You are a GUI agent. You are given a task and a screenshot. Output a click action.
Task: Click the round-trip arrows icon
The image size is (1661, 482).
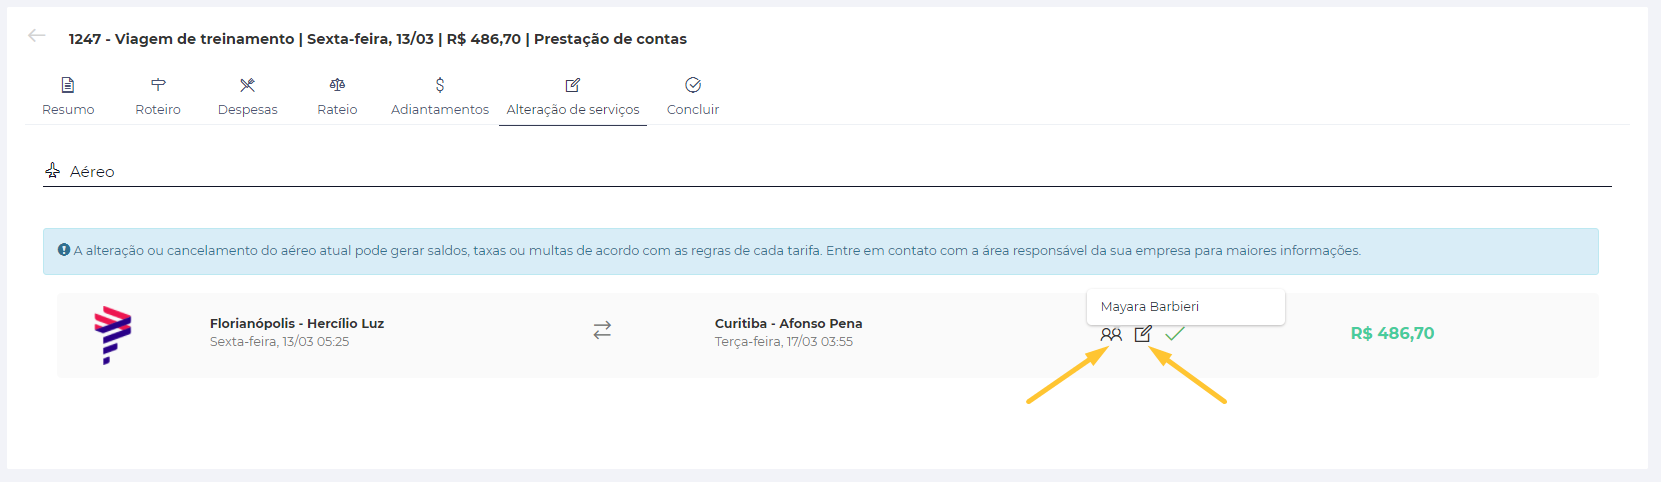(x=602, y=330)
